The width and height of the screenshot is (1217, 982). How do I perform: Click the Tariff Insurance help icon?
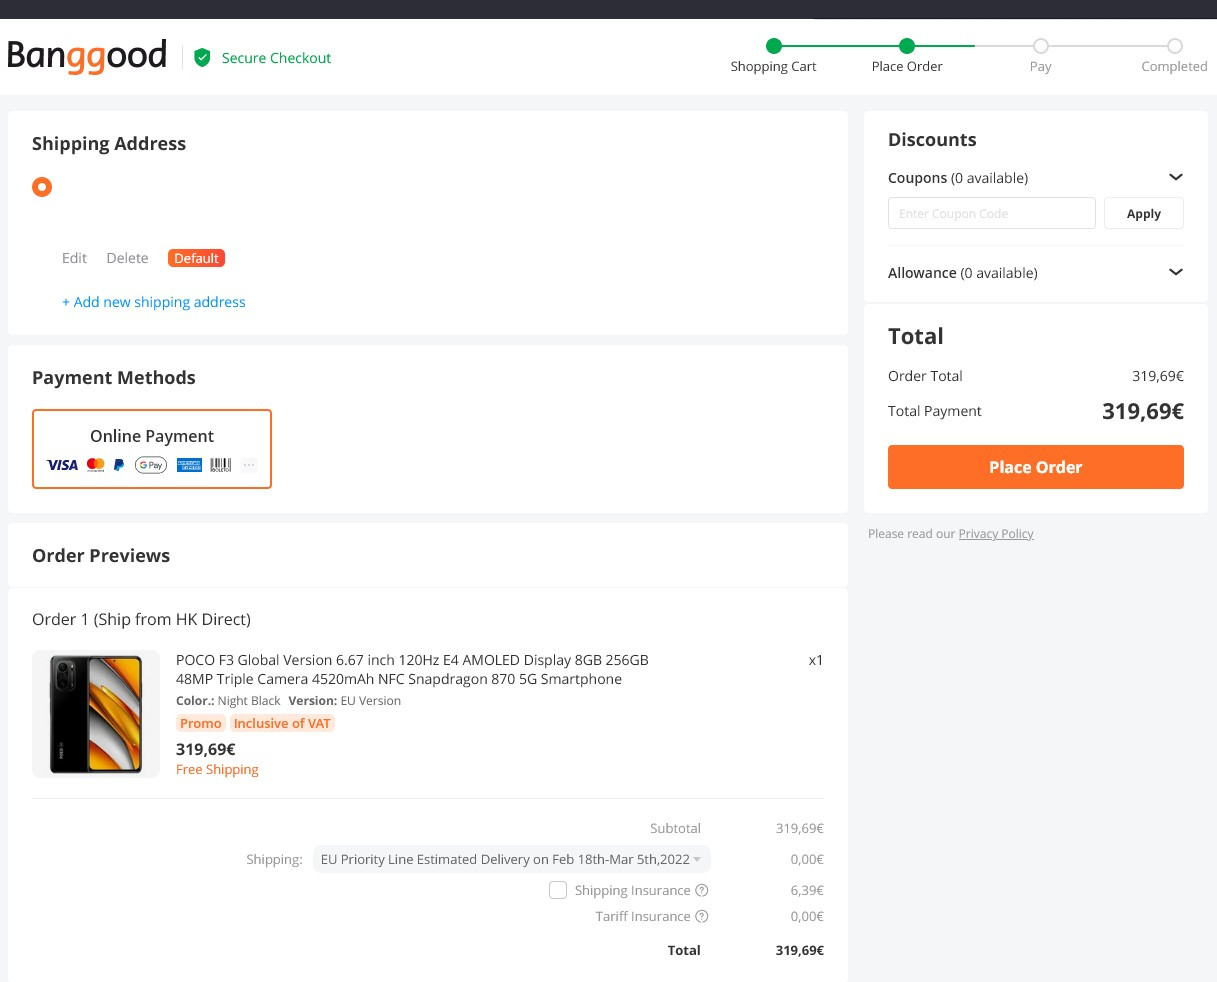(702, 917)
